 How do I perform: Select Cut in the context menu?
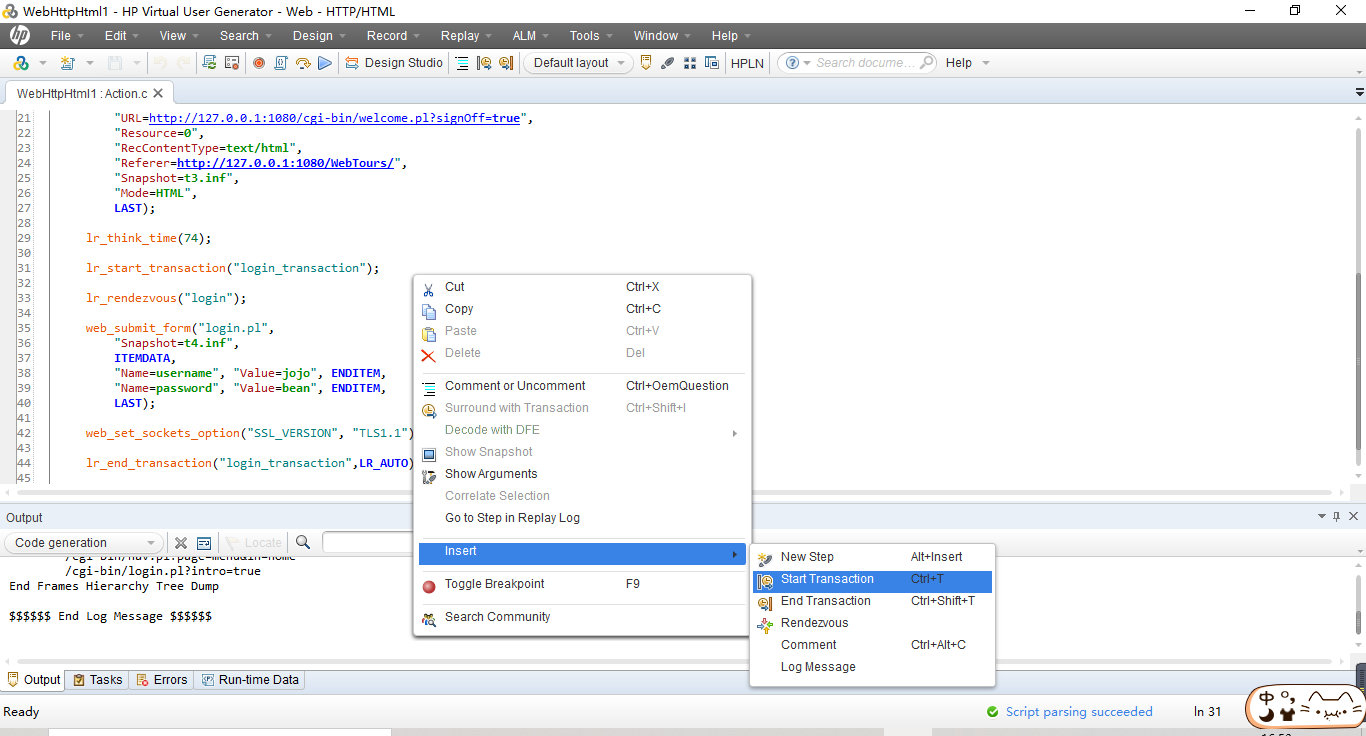[582, 287]
